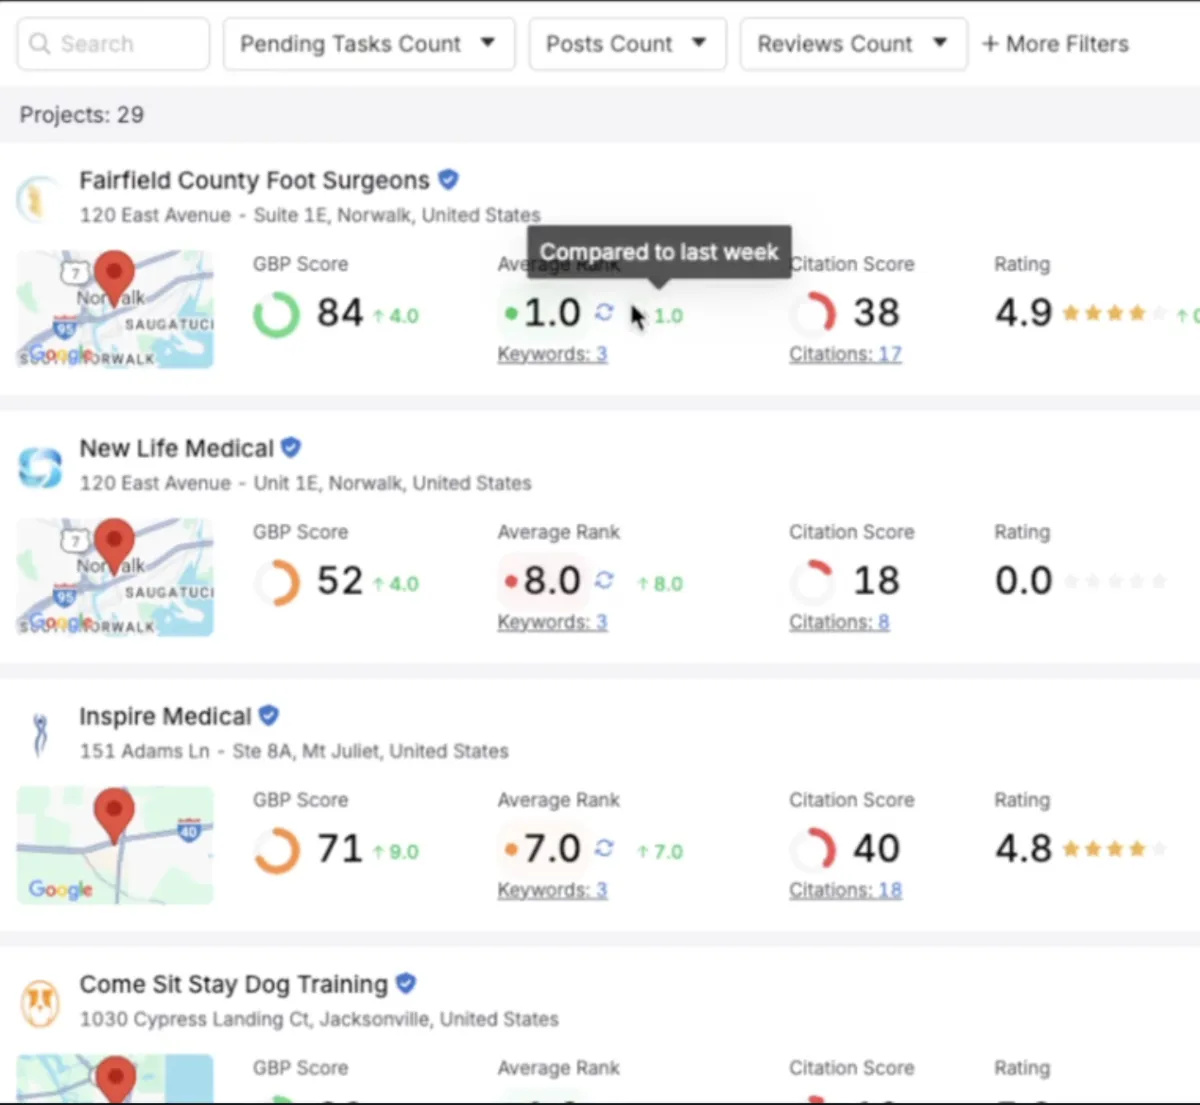Click the verified badge next to Fairfield County Foot Surgeons
1200x1105 pixels.
click(449, 179)
